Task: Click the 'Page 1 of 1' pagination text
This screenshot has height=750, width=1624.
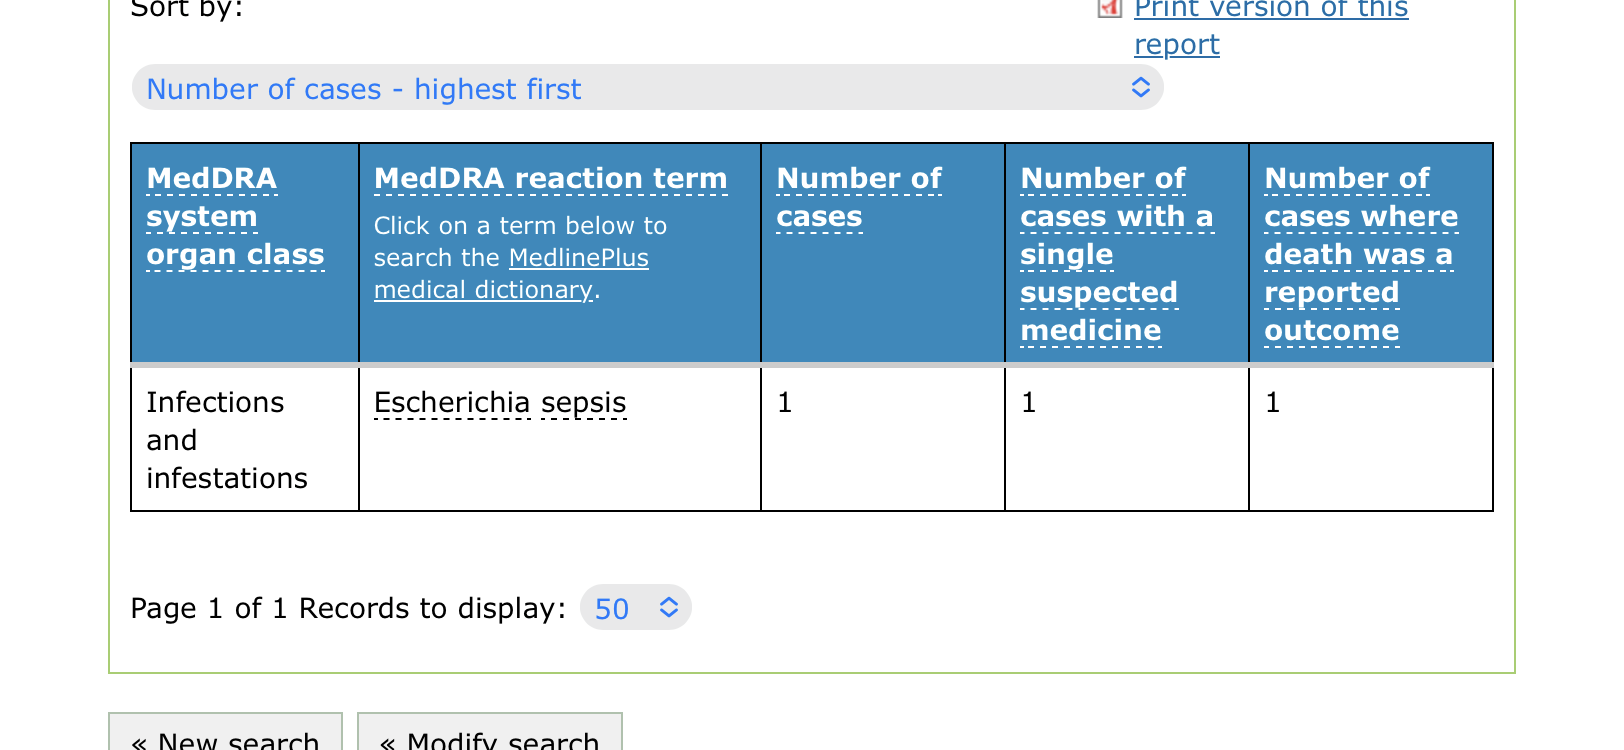Action: coord(208,608)
